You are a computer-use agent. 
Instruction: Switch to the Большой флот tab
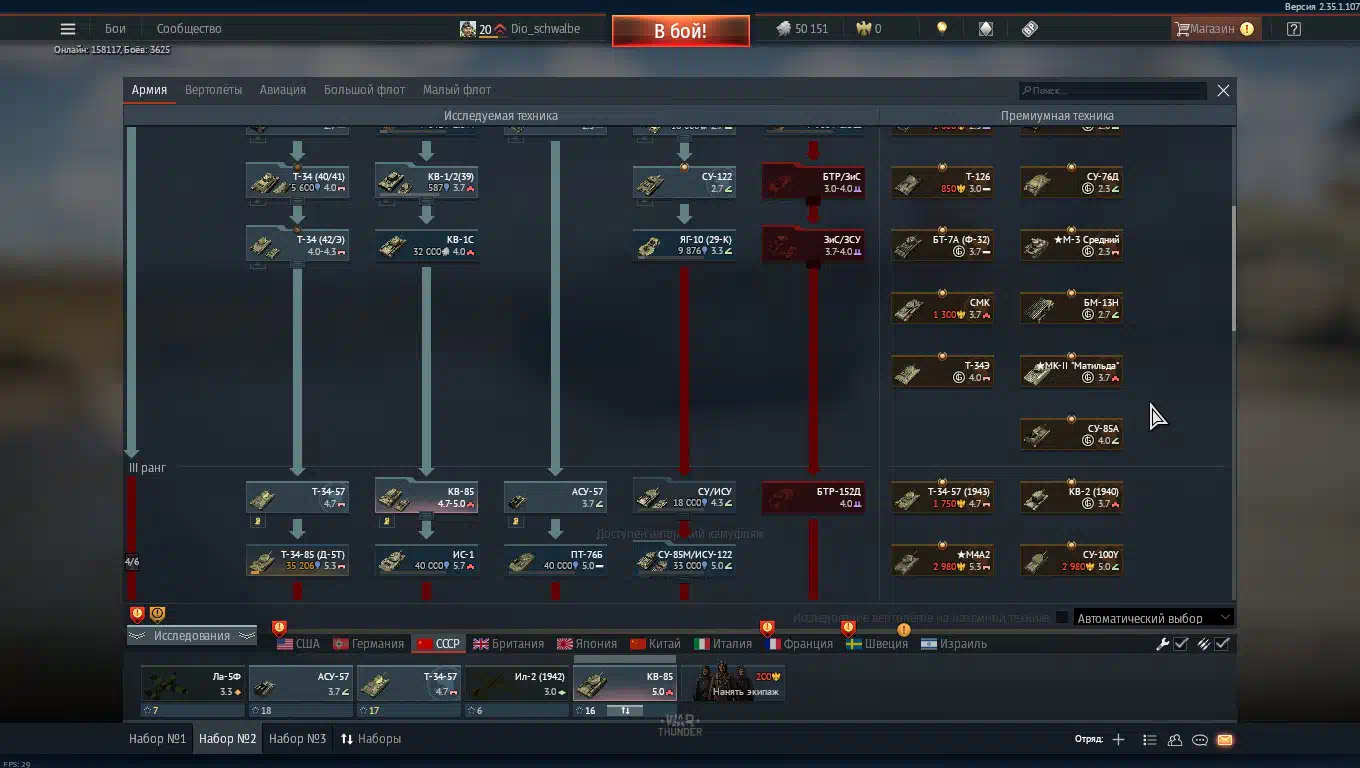364,90
